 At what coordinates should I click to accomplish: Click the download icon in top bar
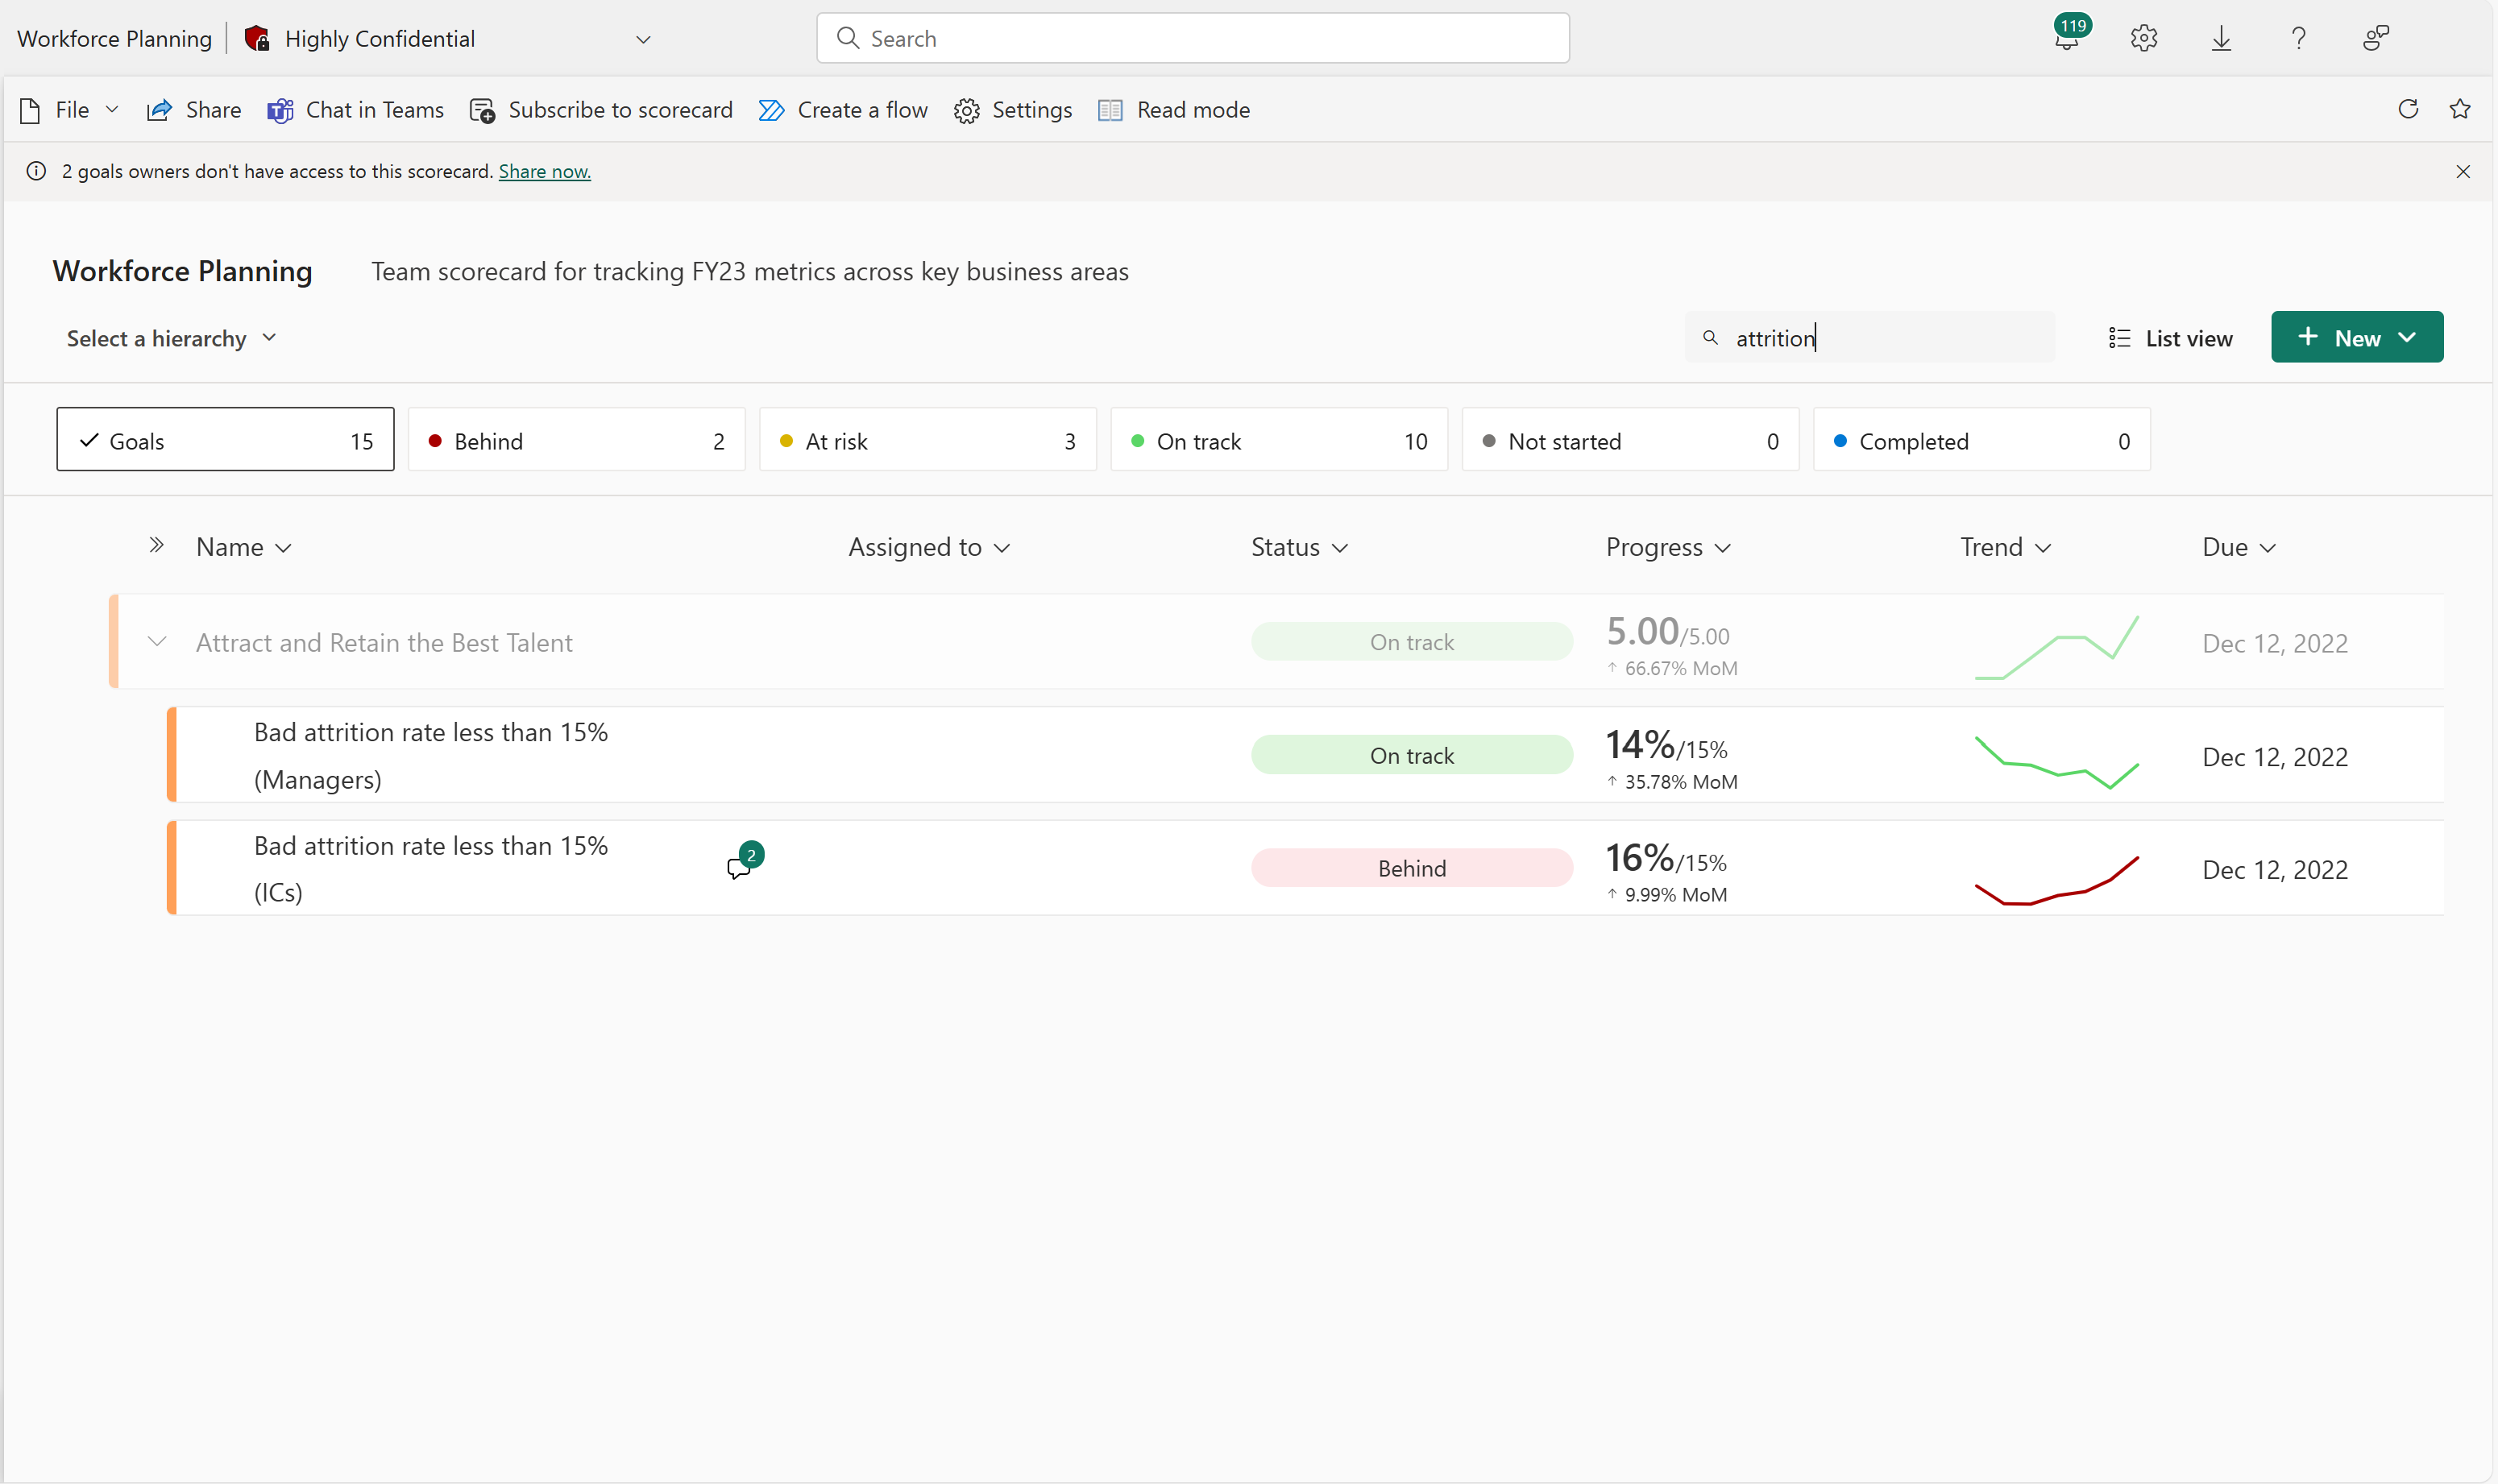2222,37
